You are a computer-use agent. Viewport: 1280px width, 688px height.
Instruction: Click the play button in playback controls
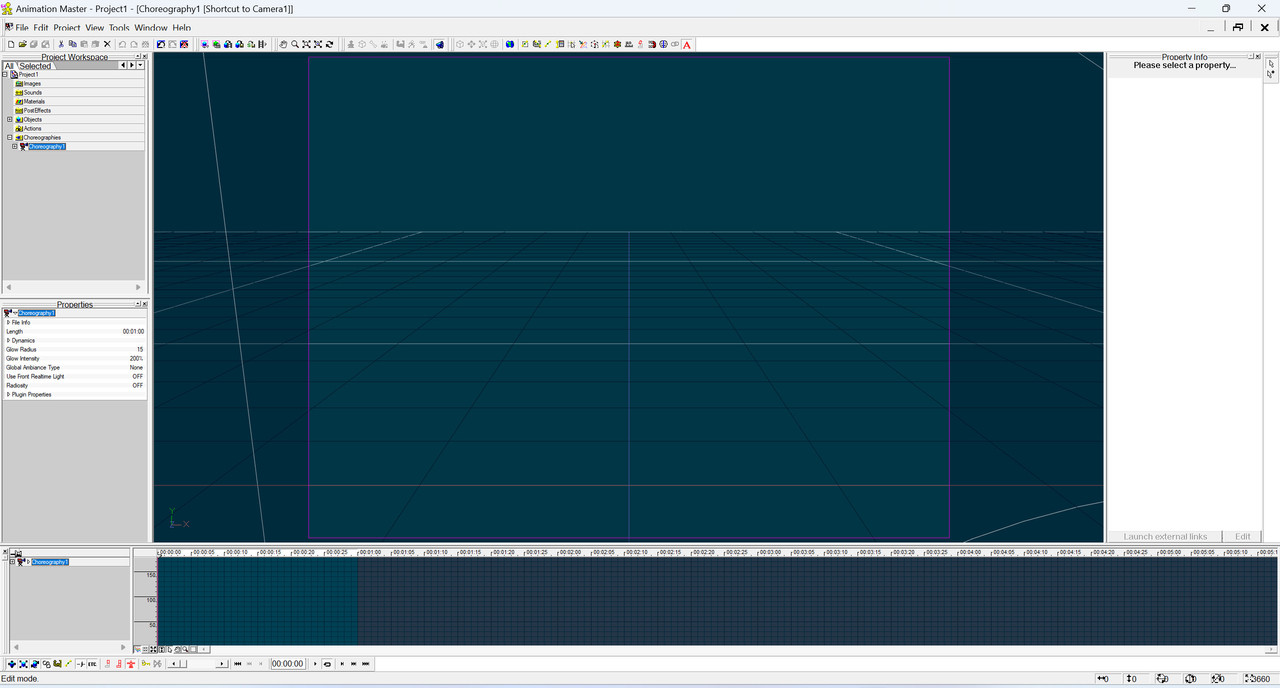point(315,664)
